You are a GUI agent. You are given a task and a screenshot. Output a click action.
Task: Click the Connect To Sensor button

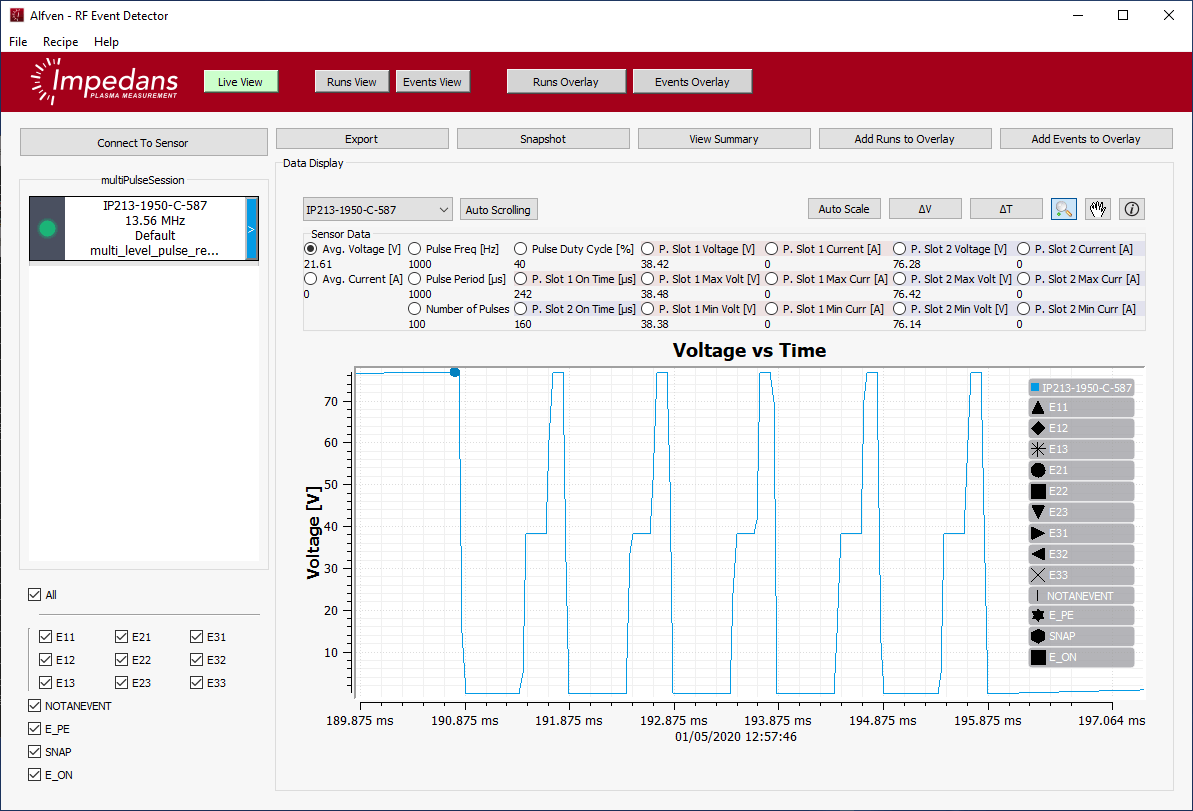tap(143, 143)
